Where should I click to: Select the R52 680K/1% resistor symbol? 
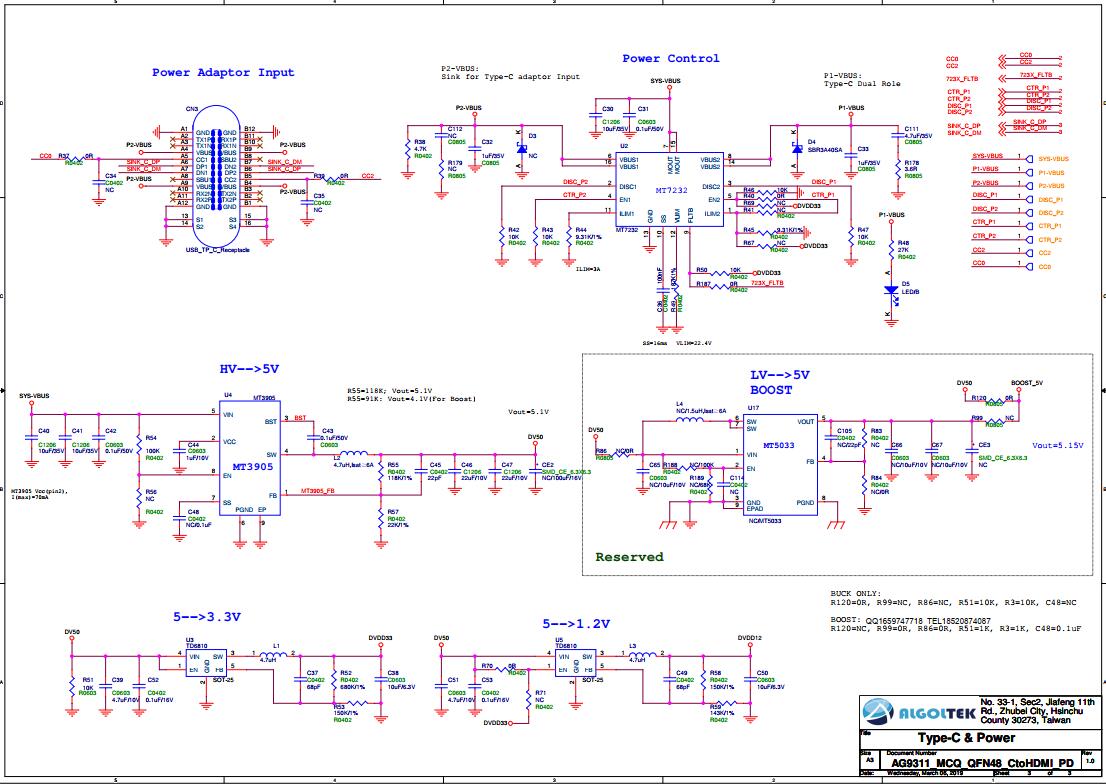[334, 682]
